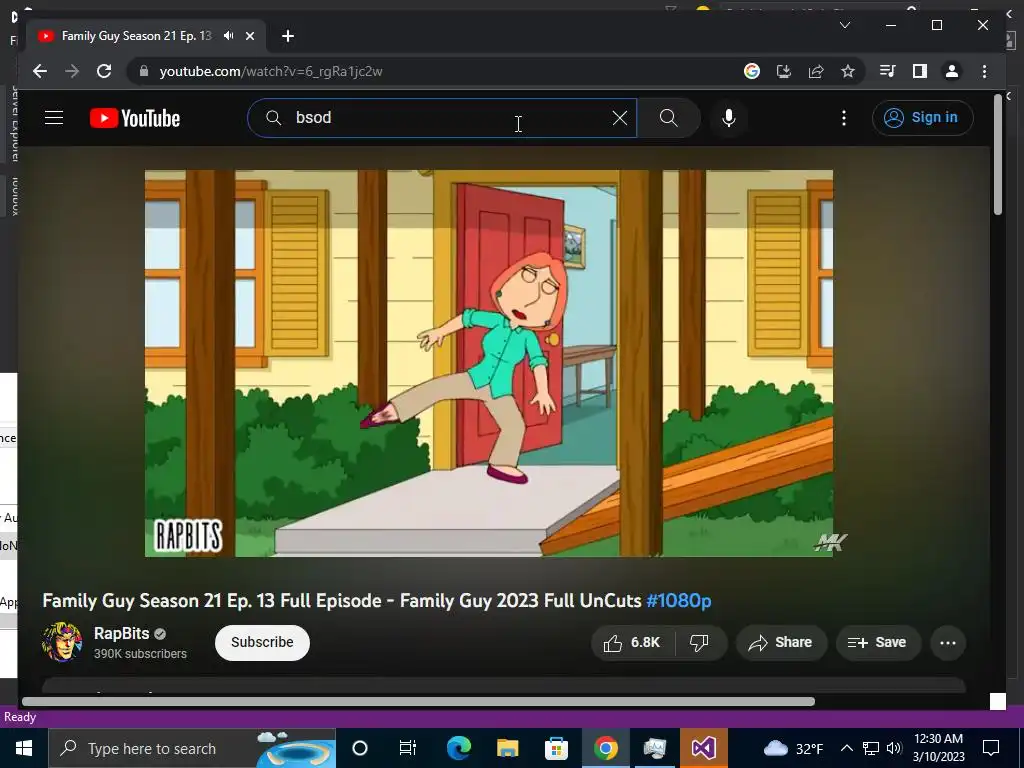The width and height of the screenshot is (1024, 768).
Task: Click the horizontal page scrollbar
Action: click(x=418, y=701)
